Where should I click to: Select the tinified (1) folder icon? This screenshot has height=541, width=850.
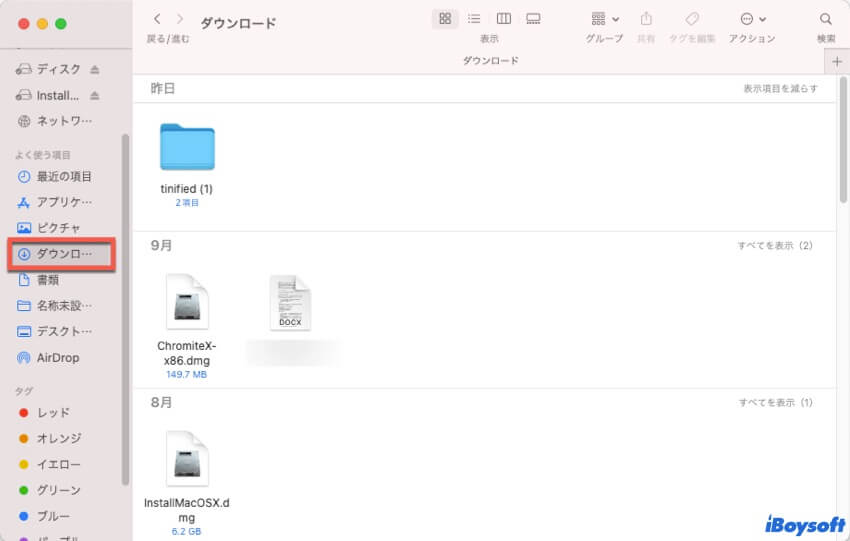(188, 147)
